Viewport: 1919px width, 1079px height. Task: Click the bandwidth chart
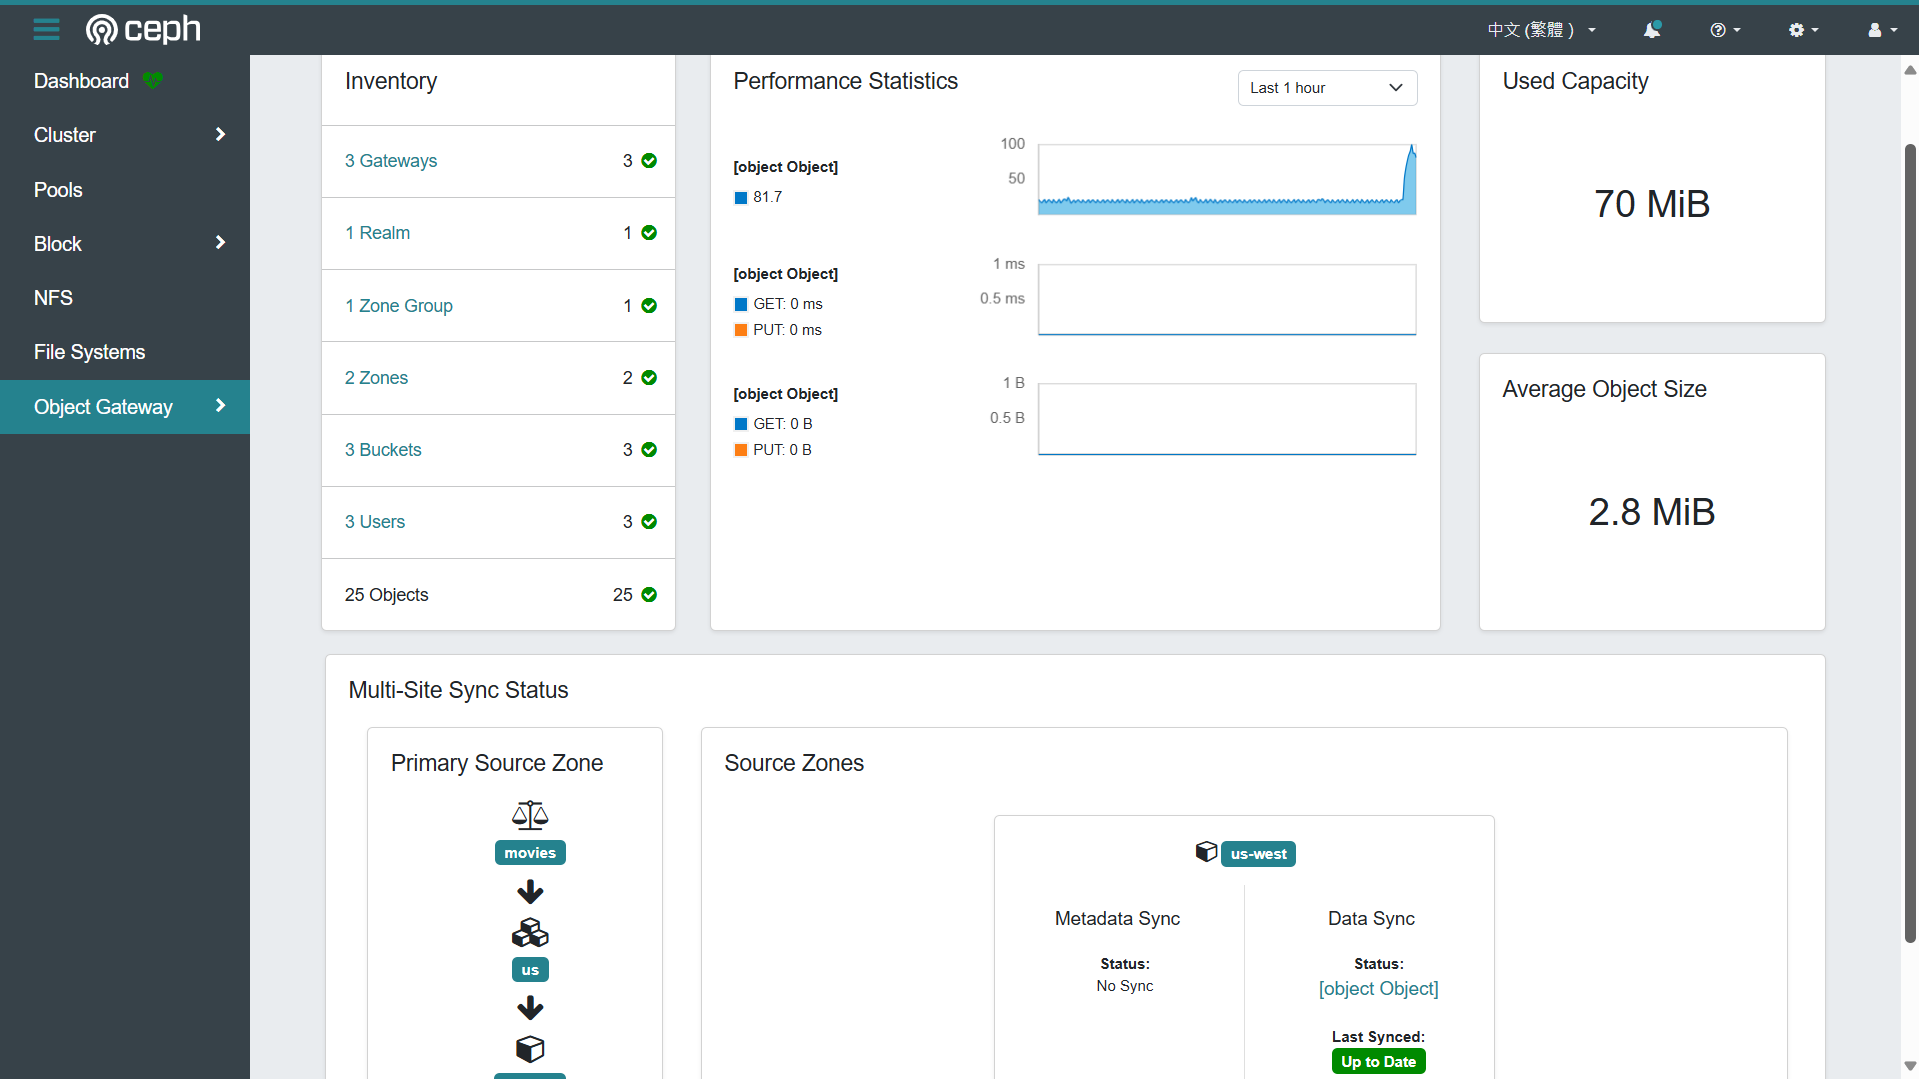1227,419
